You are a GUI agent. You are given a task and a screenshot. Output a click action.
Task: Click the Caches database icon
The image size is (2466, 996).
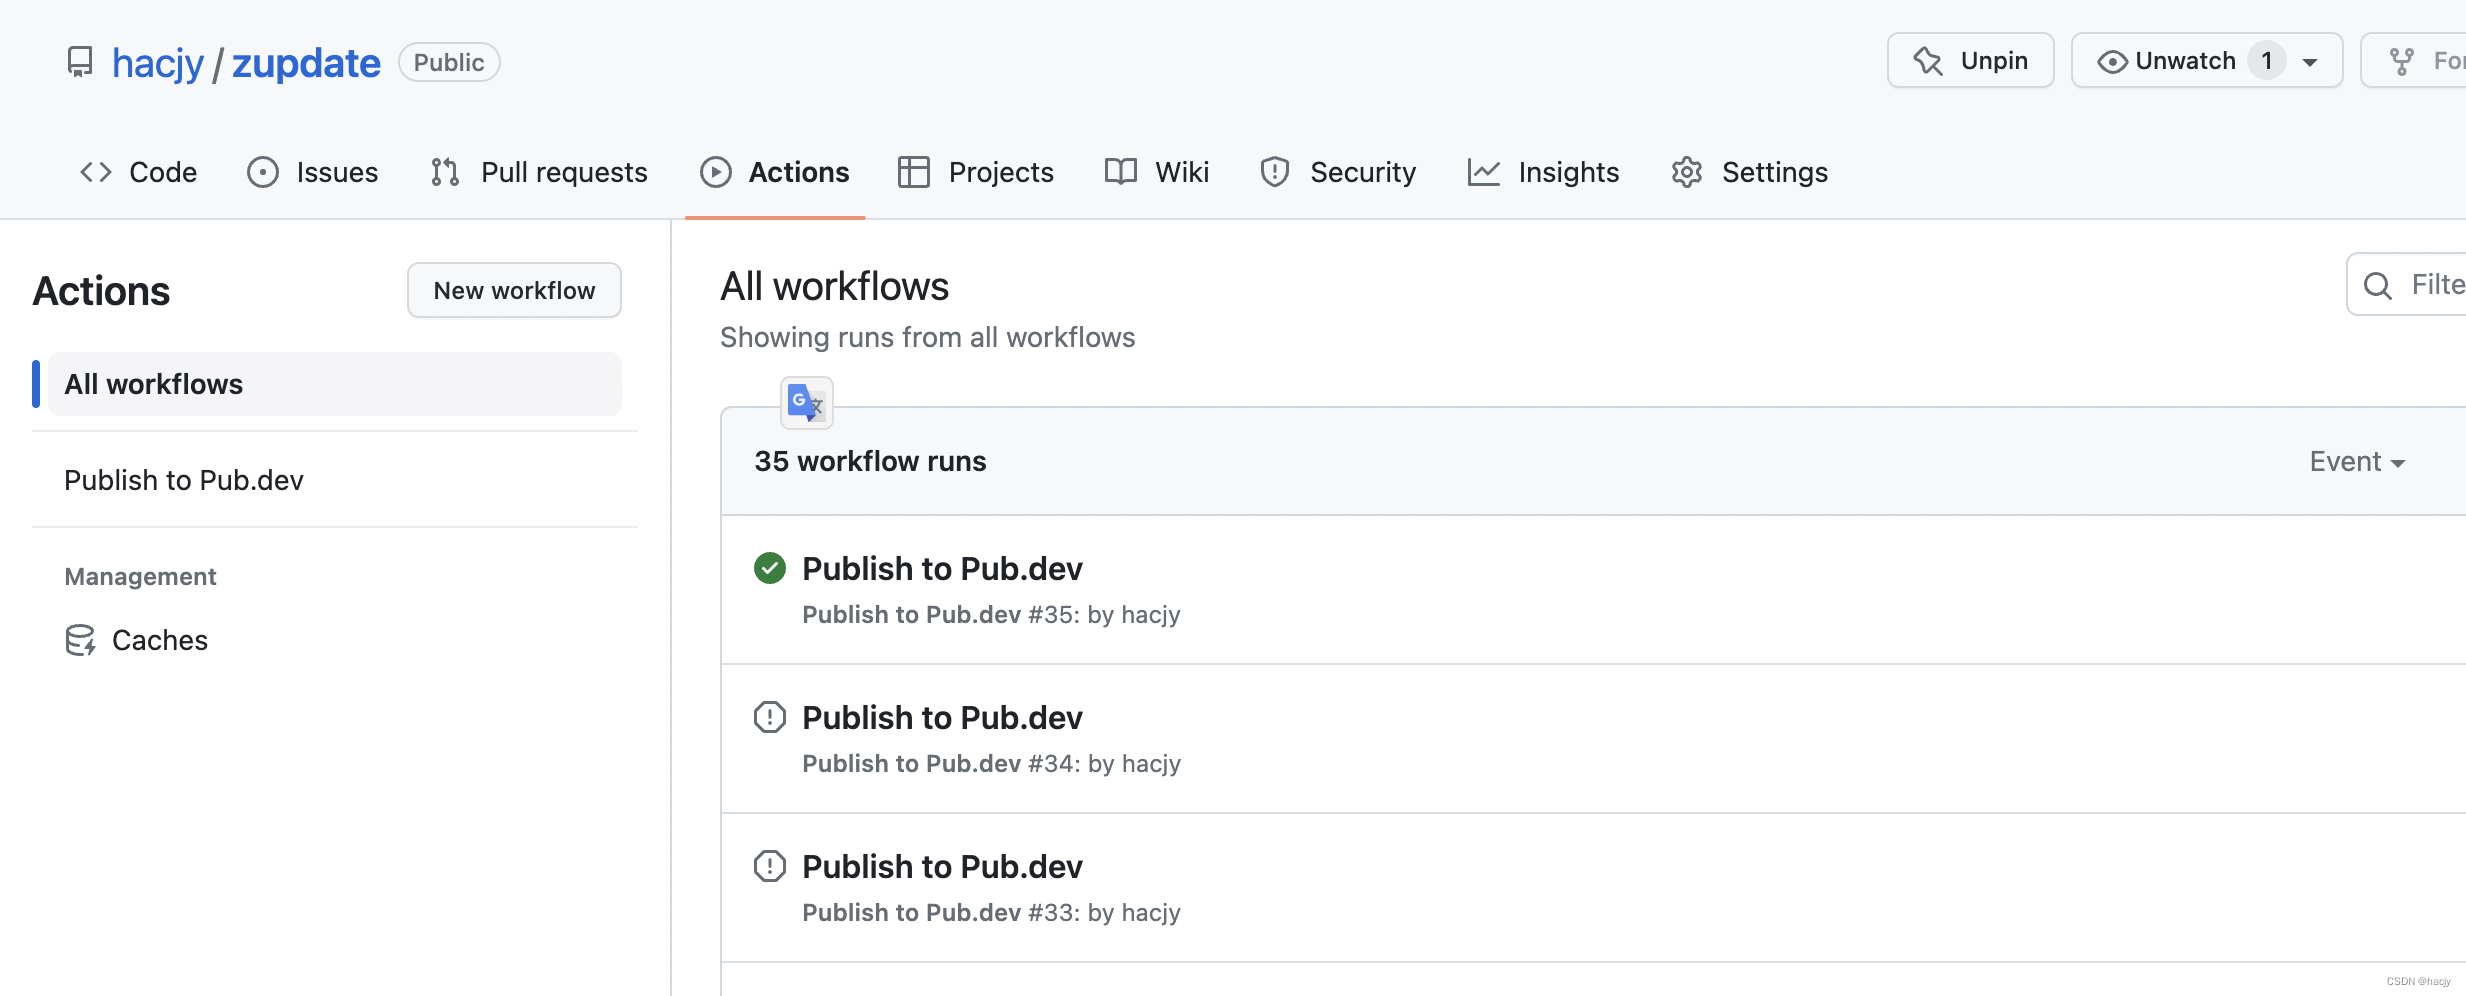click(80, 640)
